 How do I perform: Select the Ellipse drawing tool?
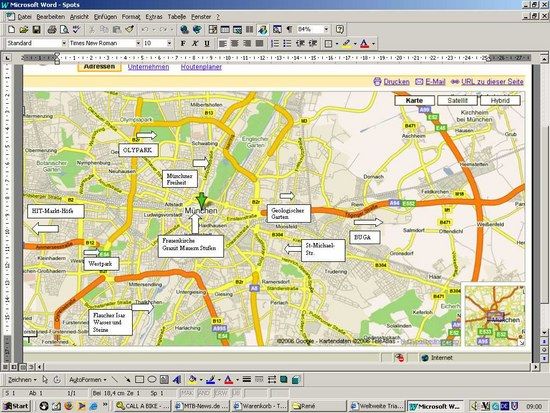click(x=152, y=379)
